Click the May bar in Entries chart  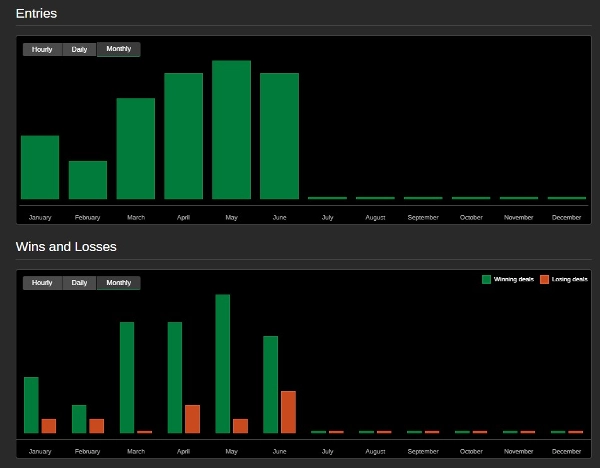pyautogui.click(x=232, y=130)
